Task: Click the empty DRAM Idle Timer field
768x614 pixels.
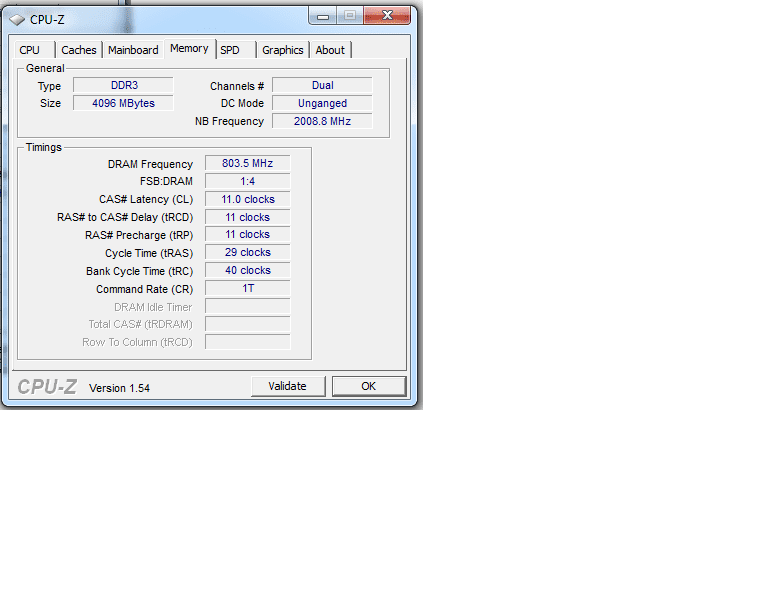Action: [x=248, y=307]
